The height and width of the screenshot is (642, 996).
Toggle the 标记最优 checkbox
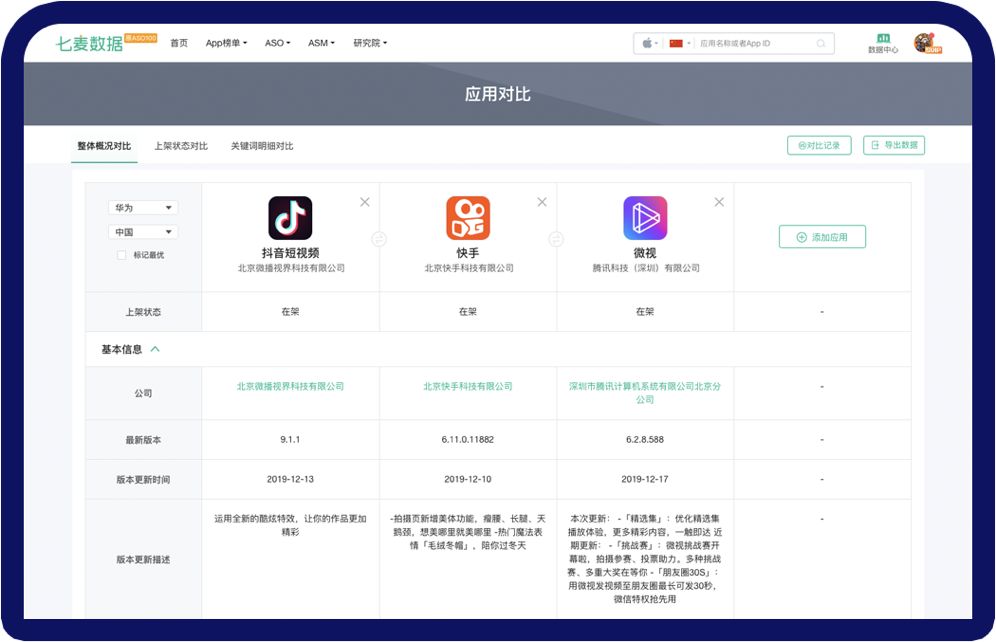121,255
